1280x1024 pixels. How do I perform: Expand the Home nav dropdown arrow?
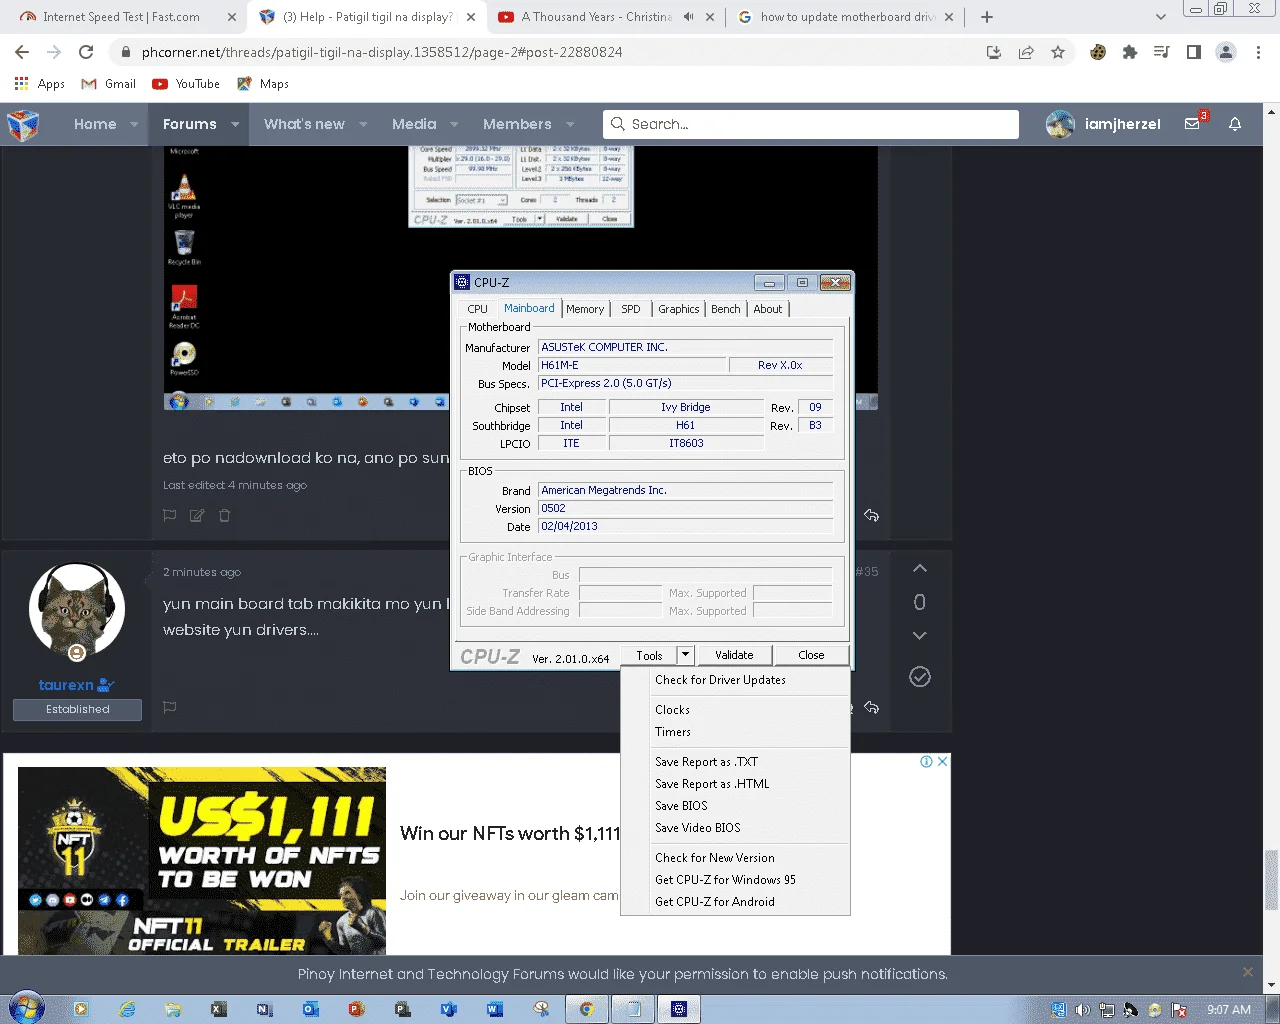pyautogui.click(x=134, y=125)
